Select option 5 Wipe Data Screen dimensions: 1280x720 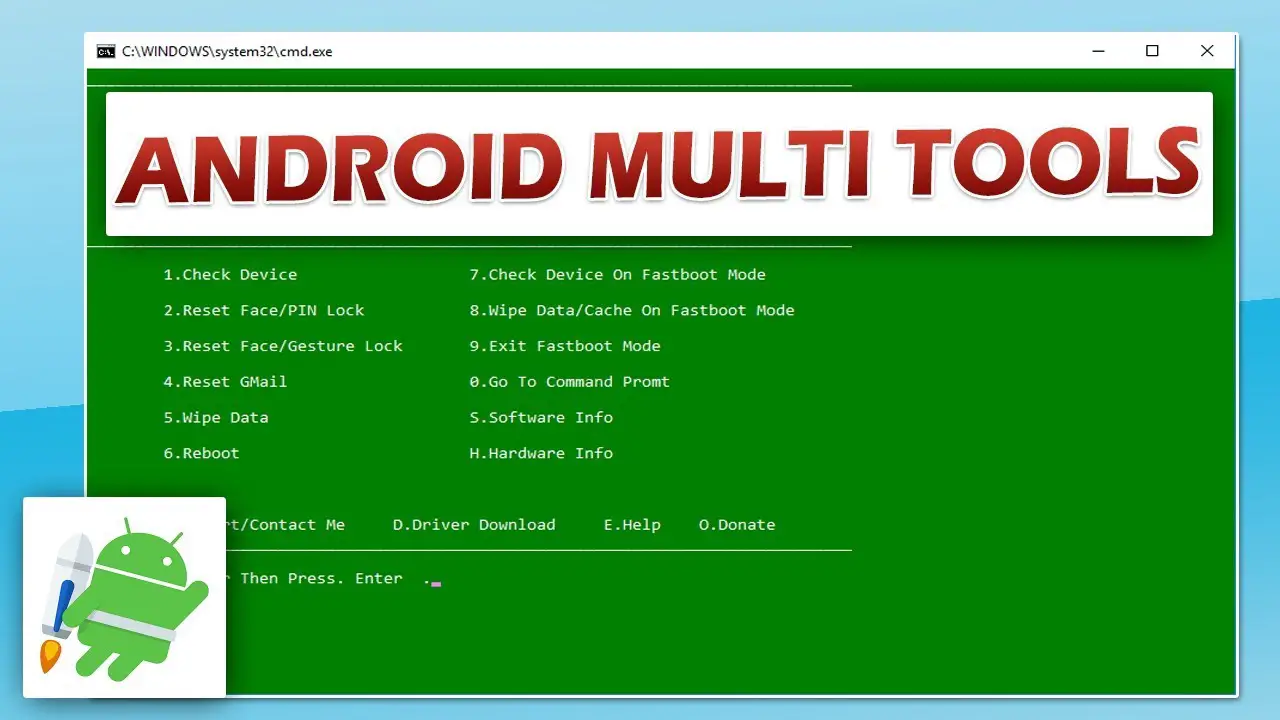(x=216, y=418)
